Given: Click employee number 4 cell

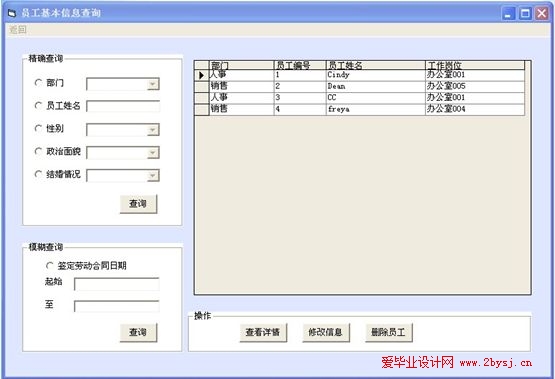Looking at the screenshot, I should pyautogui.click(x=300, y=109).
